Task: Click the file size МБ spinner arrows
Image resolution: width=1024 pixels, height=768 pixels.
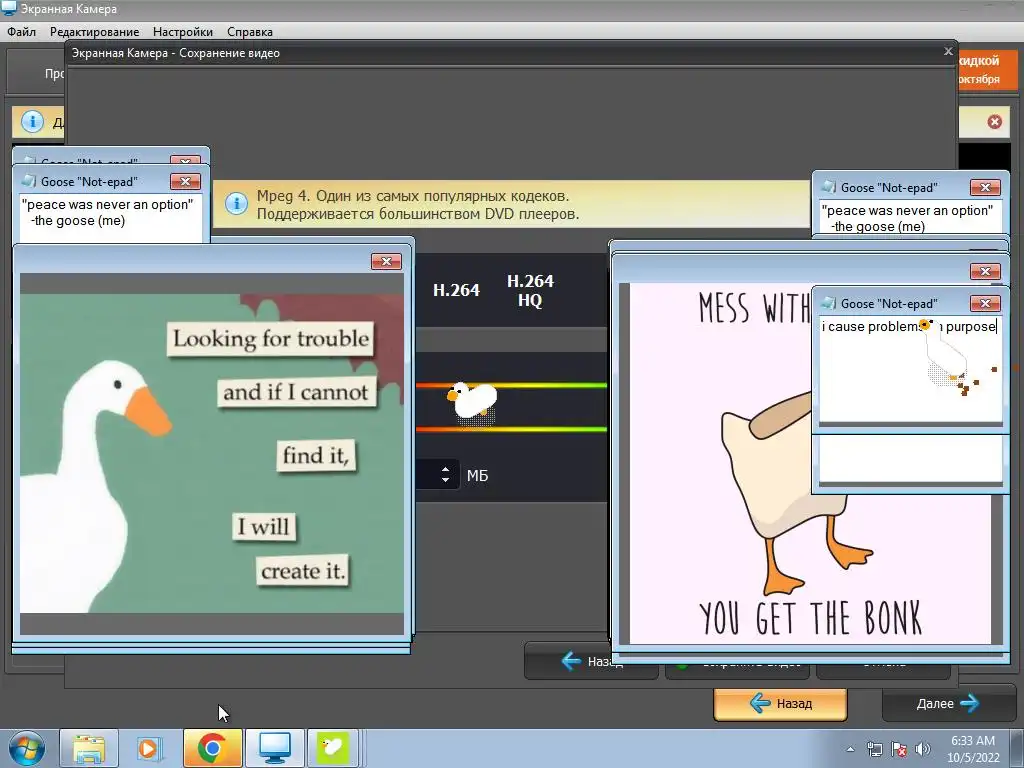Action: pos(445,475)
